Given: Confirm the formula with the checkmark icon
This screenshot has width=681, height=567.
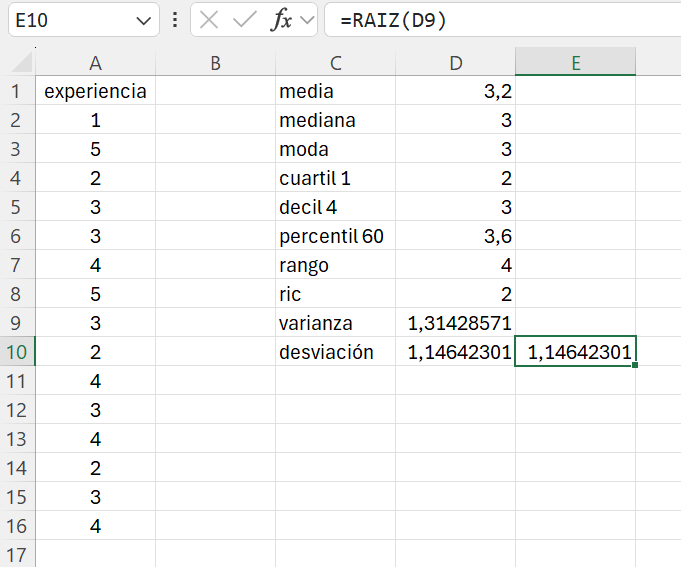Looking at the screenshot, I should coord(244,20).
